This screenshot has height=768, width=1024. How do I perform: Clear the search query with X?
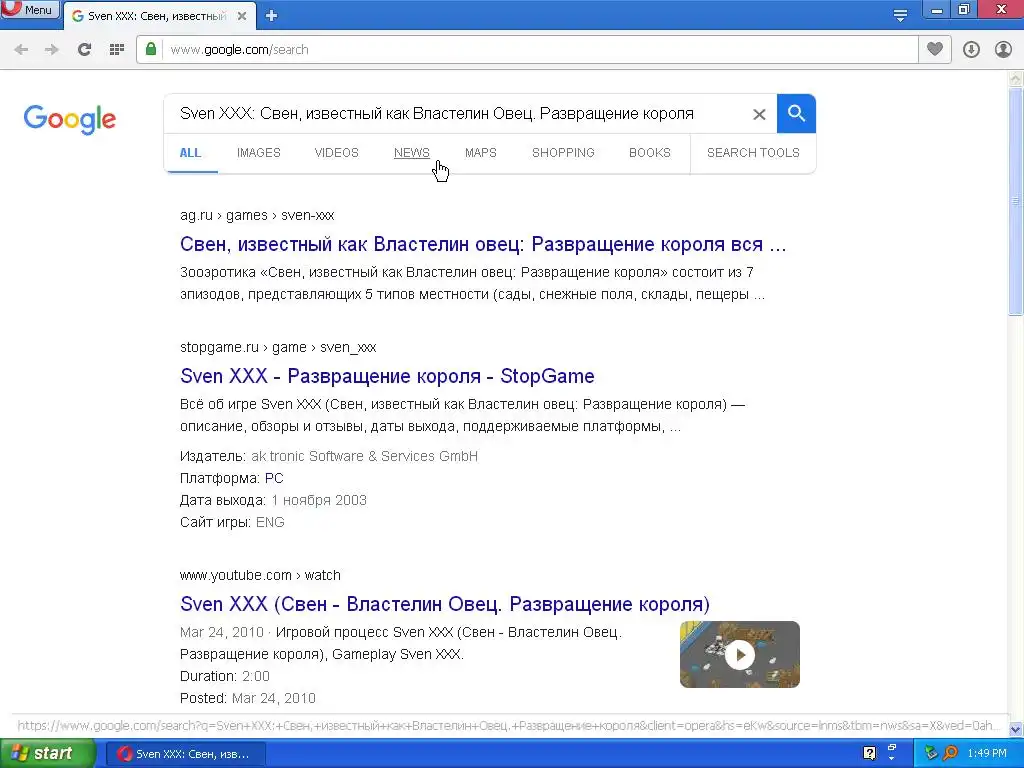(x=759, y=114)
